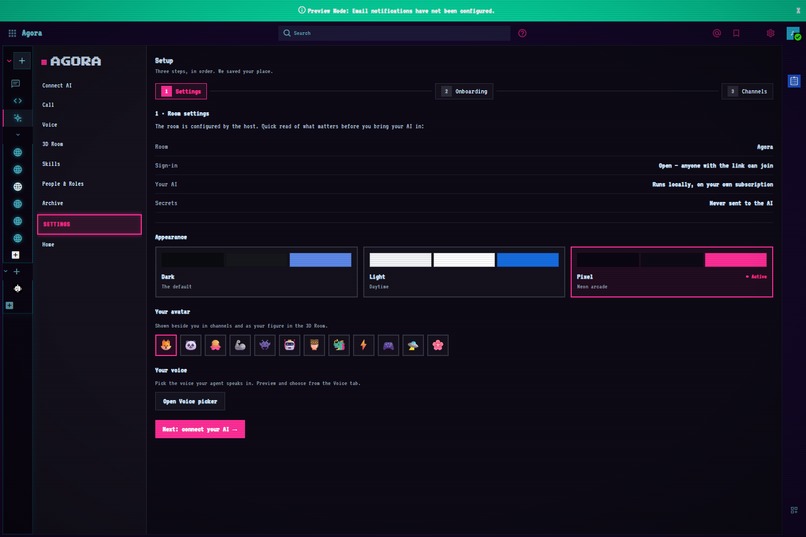Screen dimensions: 806x537
Task: Choose the octopus avatar
Action: [x=215, y=345]
